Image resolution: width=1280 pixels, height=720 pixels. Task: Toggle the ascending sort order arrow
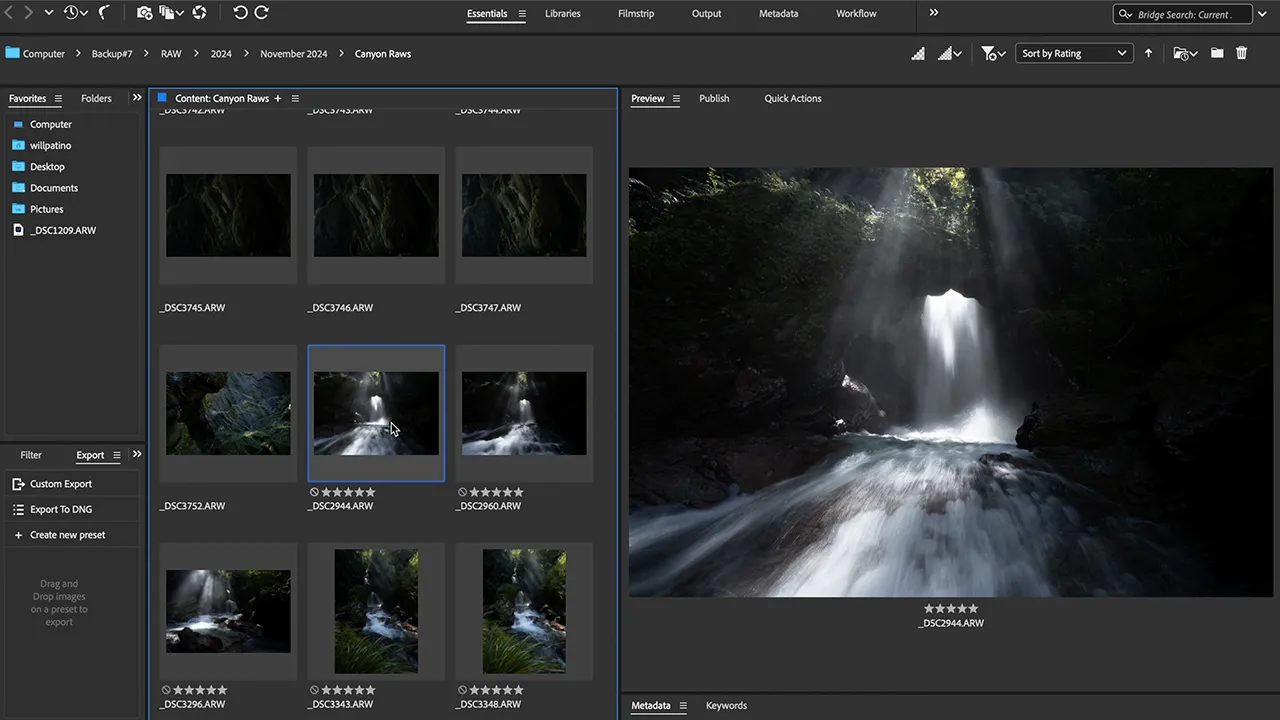point(1148,53)
